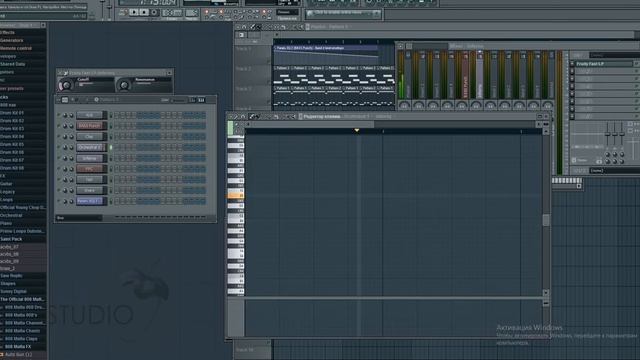Viewport: 640px width, 360px height.
Task: Expand the Saint Pack folder in browser
Action: pyautogui.click(x=11, y=239)
